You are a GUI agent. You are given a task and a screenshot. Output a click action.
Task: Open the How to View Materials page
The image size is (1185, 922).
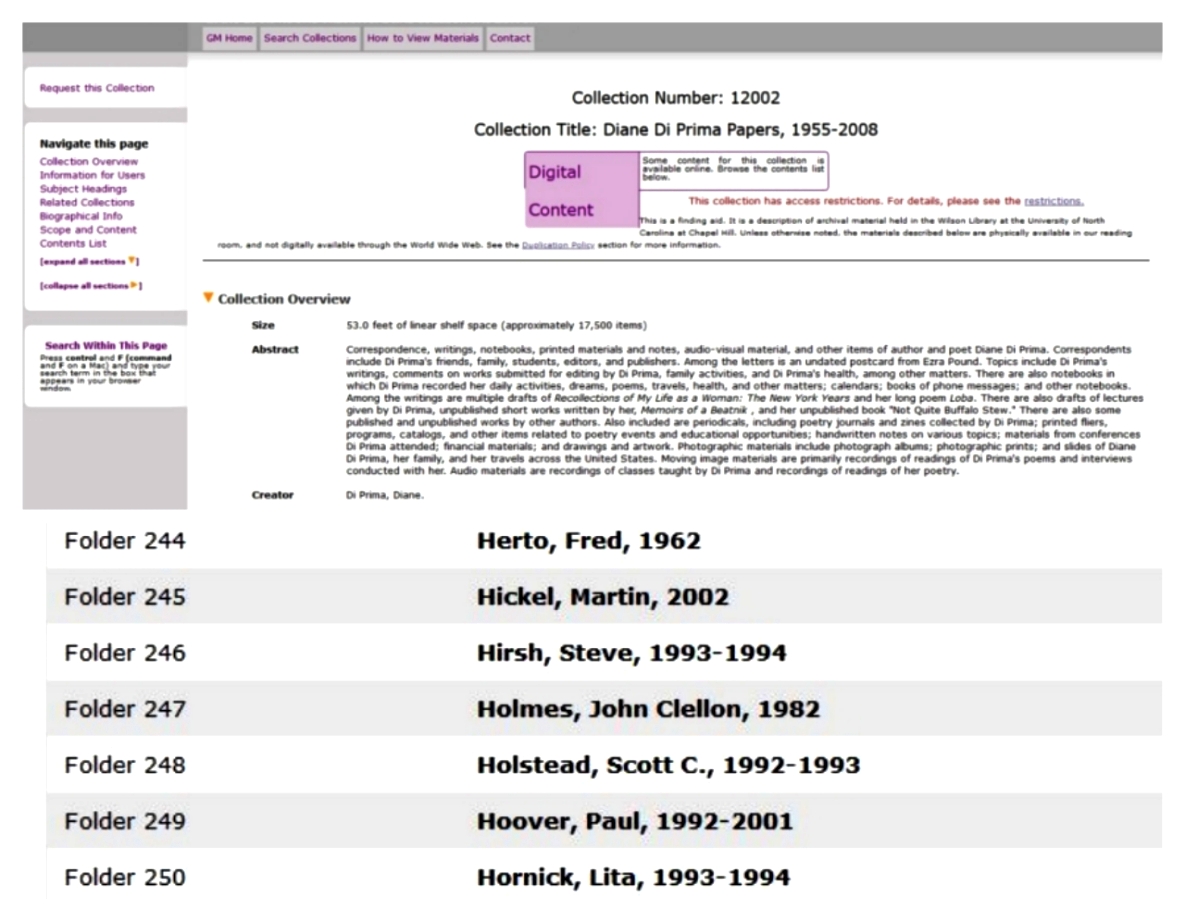coord(423,38)
